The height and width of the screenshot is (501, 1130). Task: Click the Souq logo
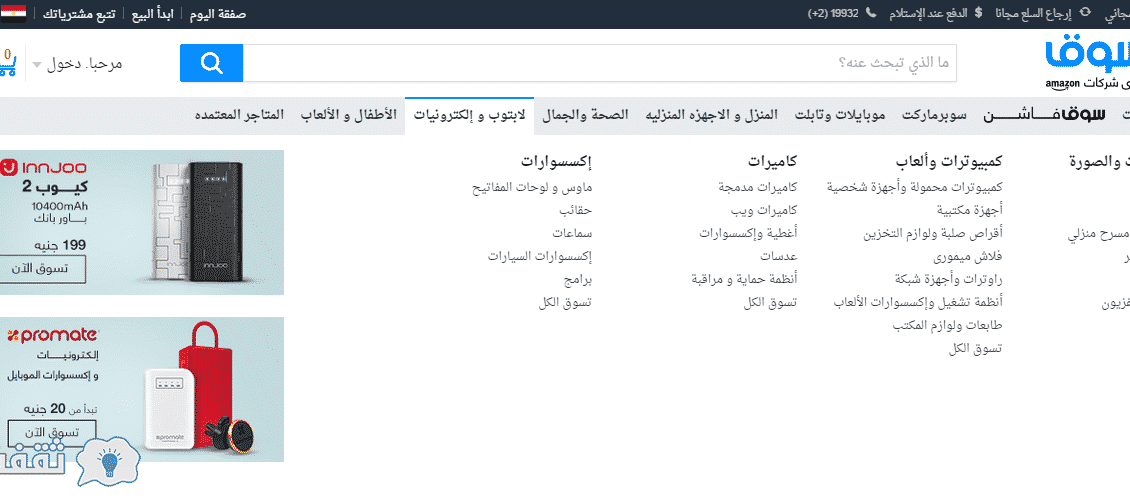click(1088, 64)
